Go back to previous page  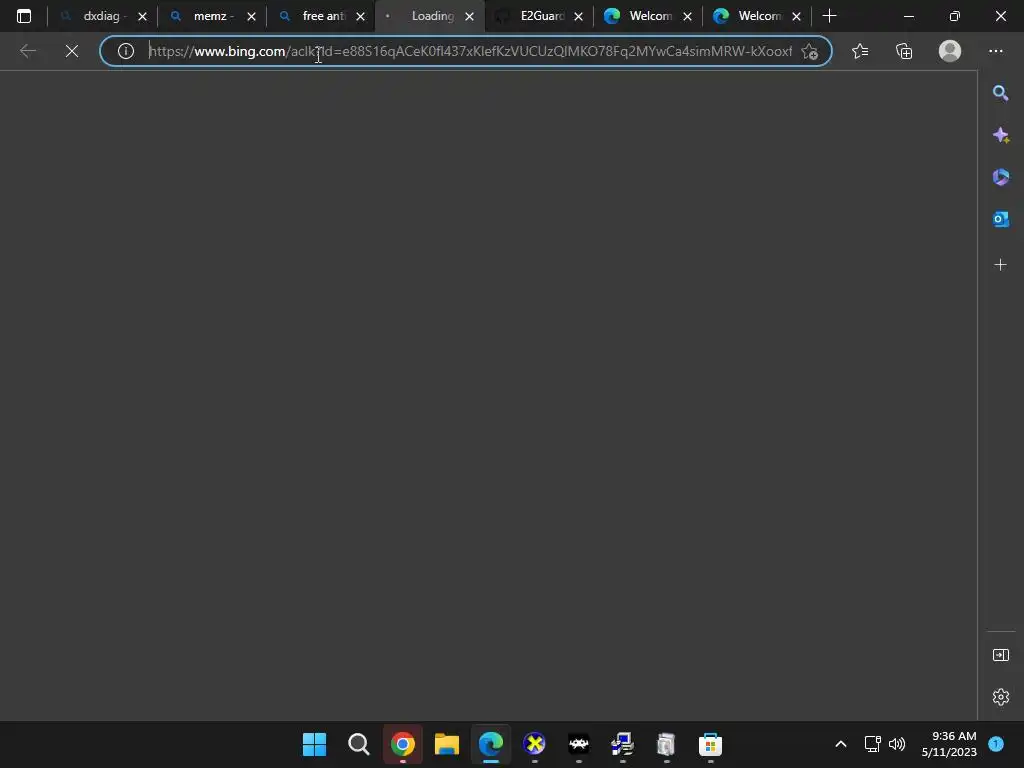(x=27, y=51)
